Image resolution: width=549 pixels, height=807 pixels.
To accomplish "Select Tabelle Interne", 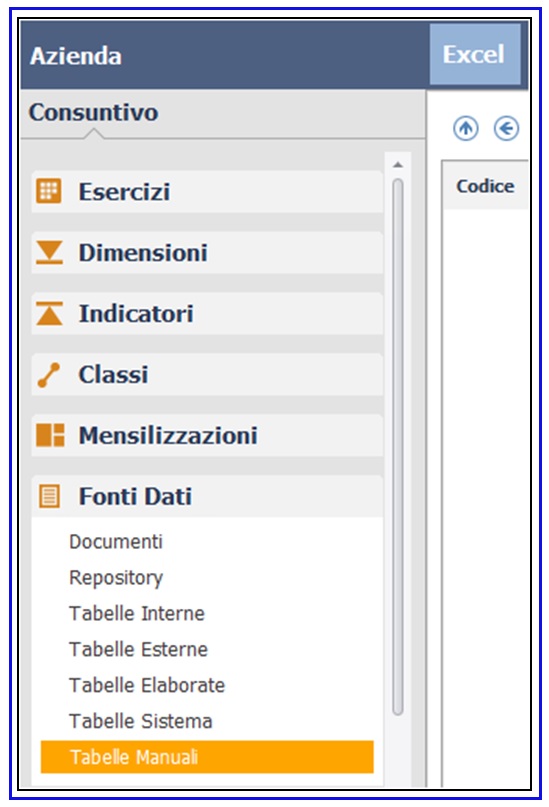I will pos(137,613).
